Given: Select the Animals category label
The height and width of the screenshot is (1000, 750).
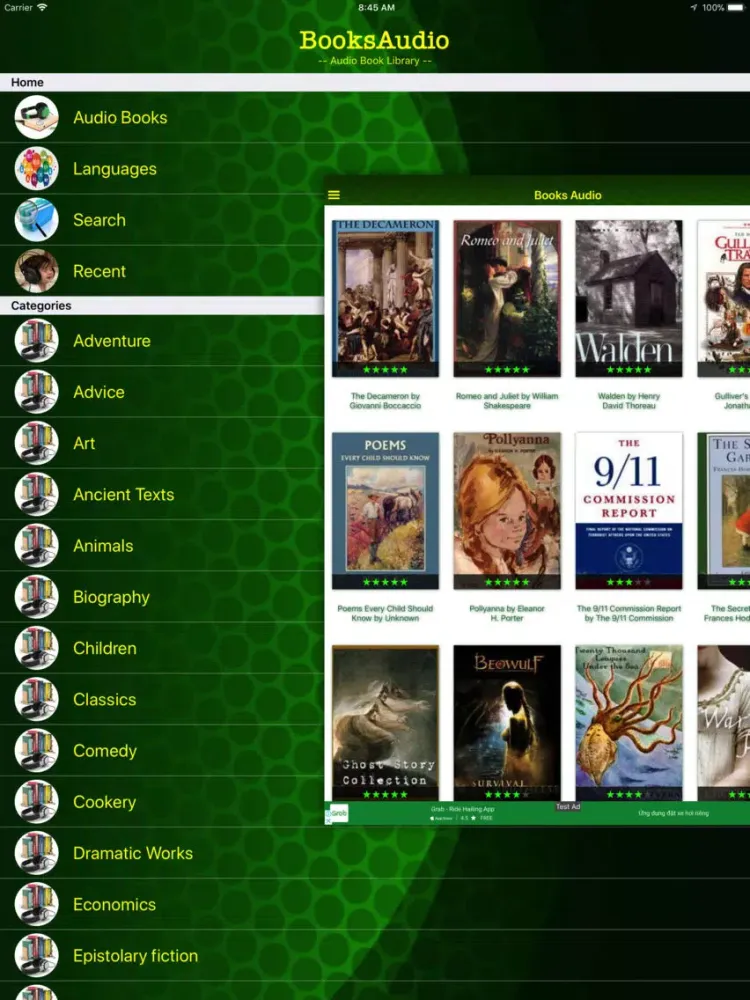Looking at the screenshot, I should tap(103, 545).
